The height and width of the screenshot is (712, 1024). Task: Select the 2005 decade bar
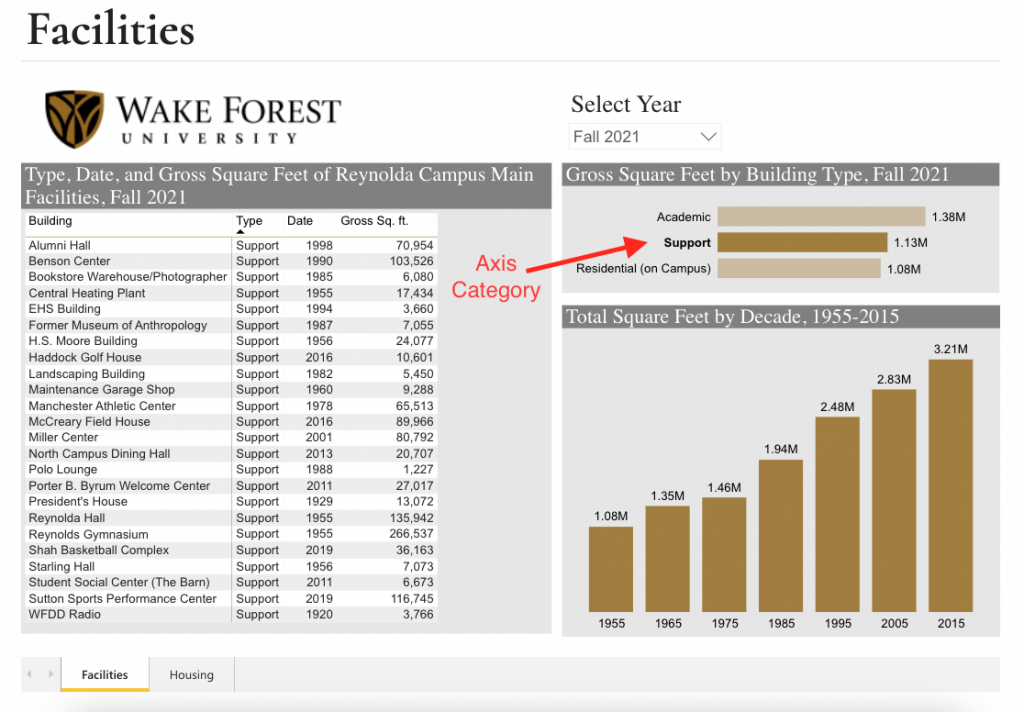click(x=894, y=500)
